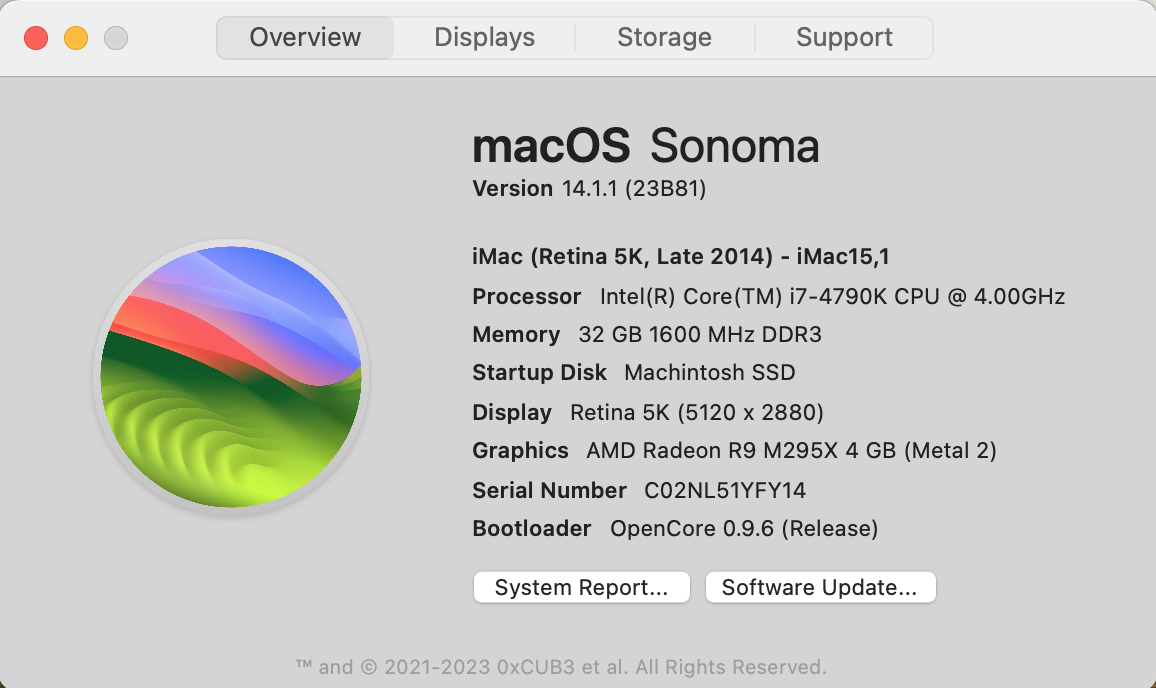Click the gray disabled zoom window button
Image resolution: width=1156 pixels, height=688 pixels.
pyautogui.click(x=116, y=38)
